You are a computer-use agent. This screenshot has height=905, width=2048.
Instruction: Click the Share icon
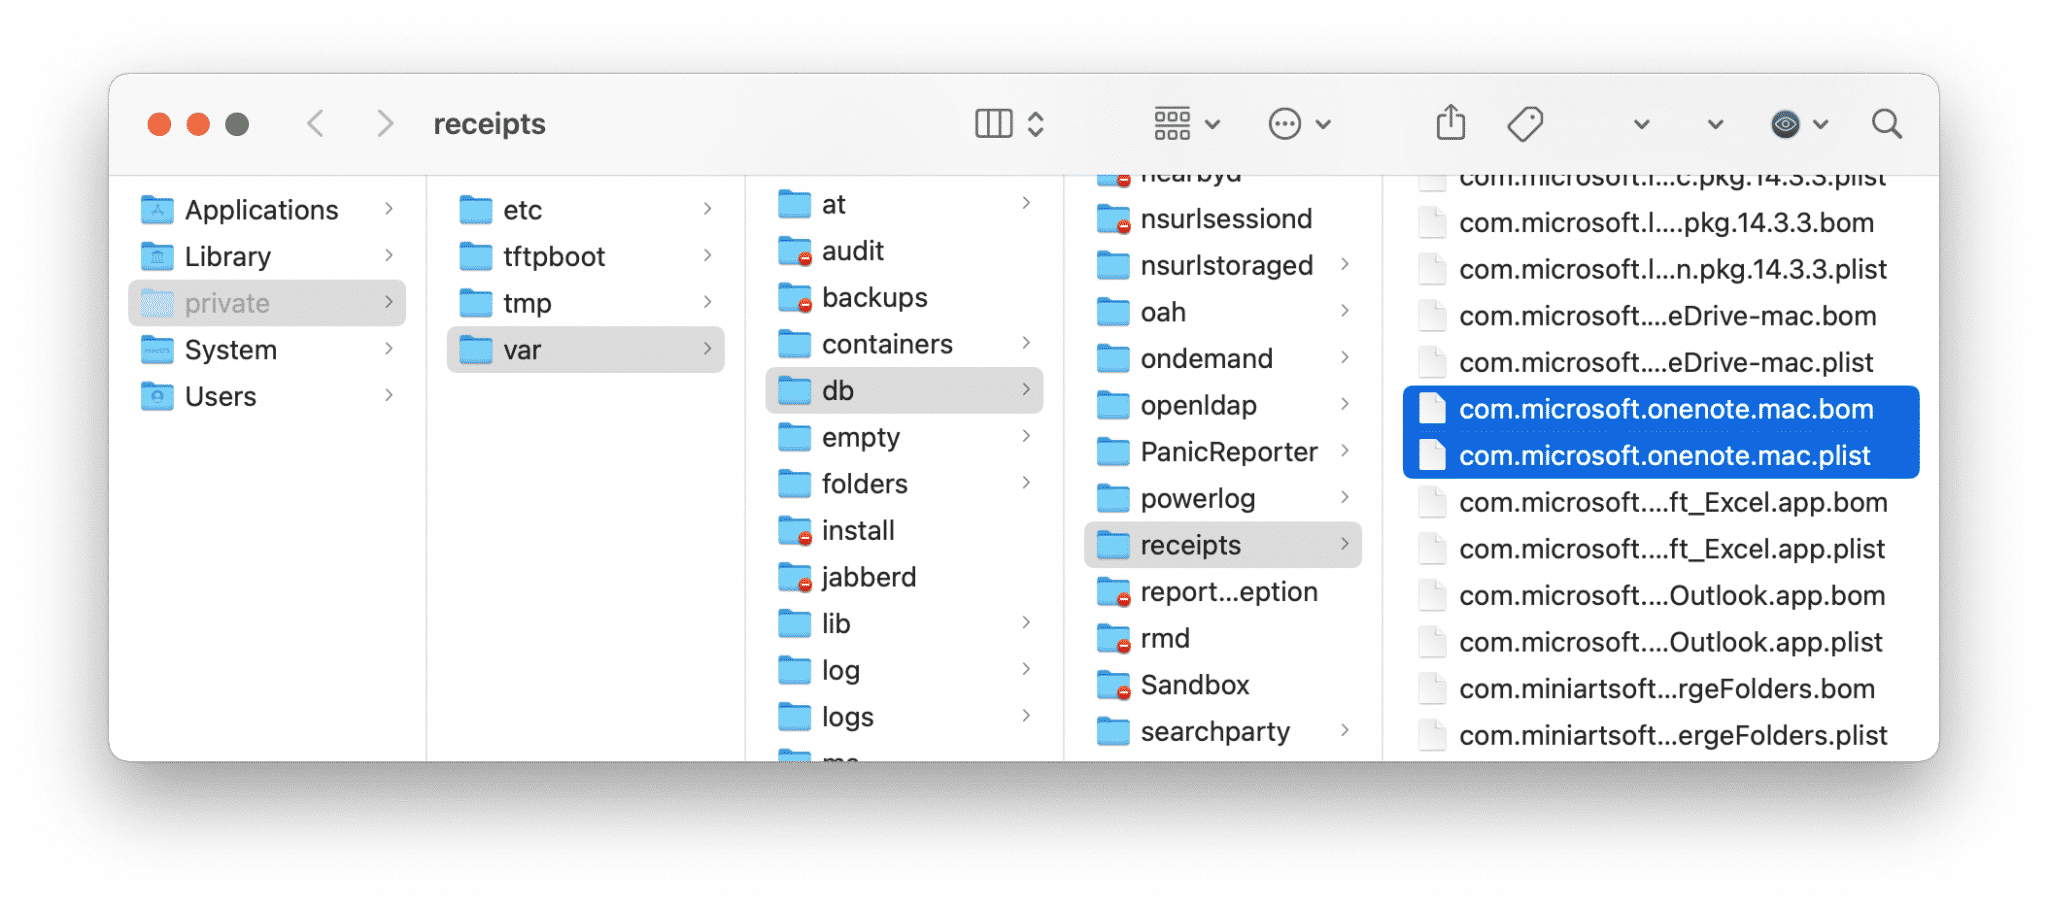(1450, 123)
